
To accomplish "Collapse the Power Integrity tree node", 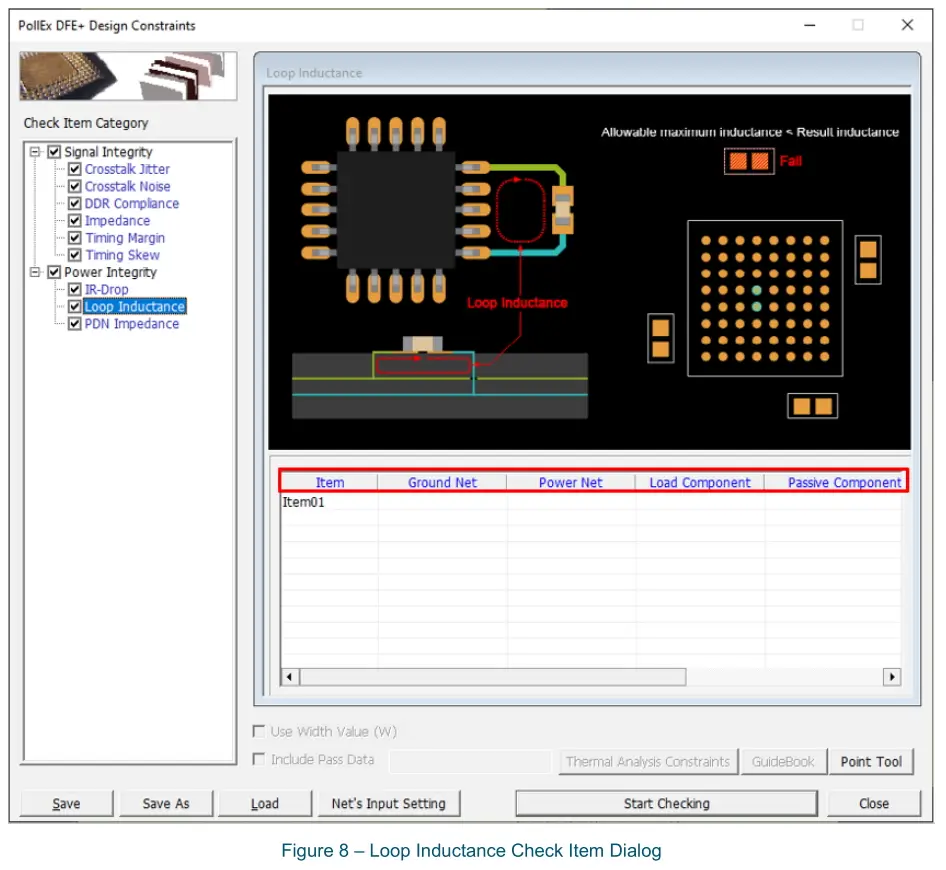I will point(36,273).
